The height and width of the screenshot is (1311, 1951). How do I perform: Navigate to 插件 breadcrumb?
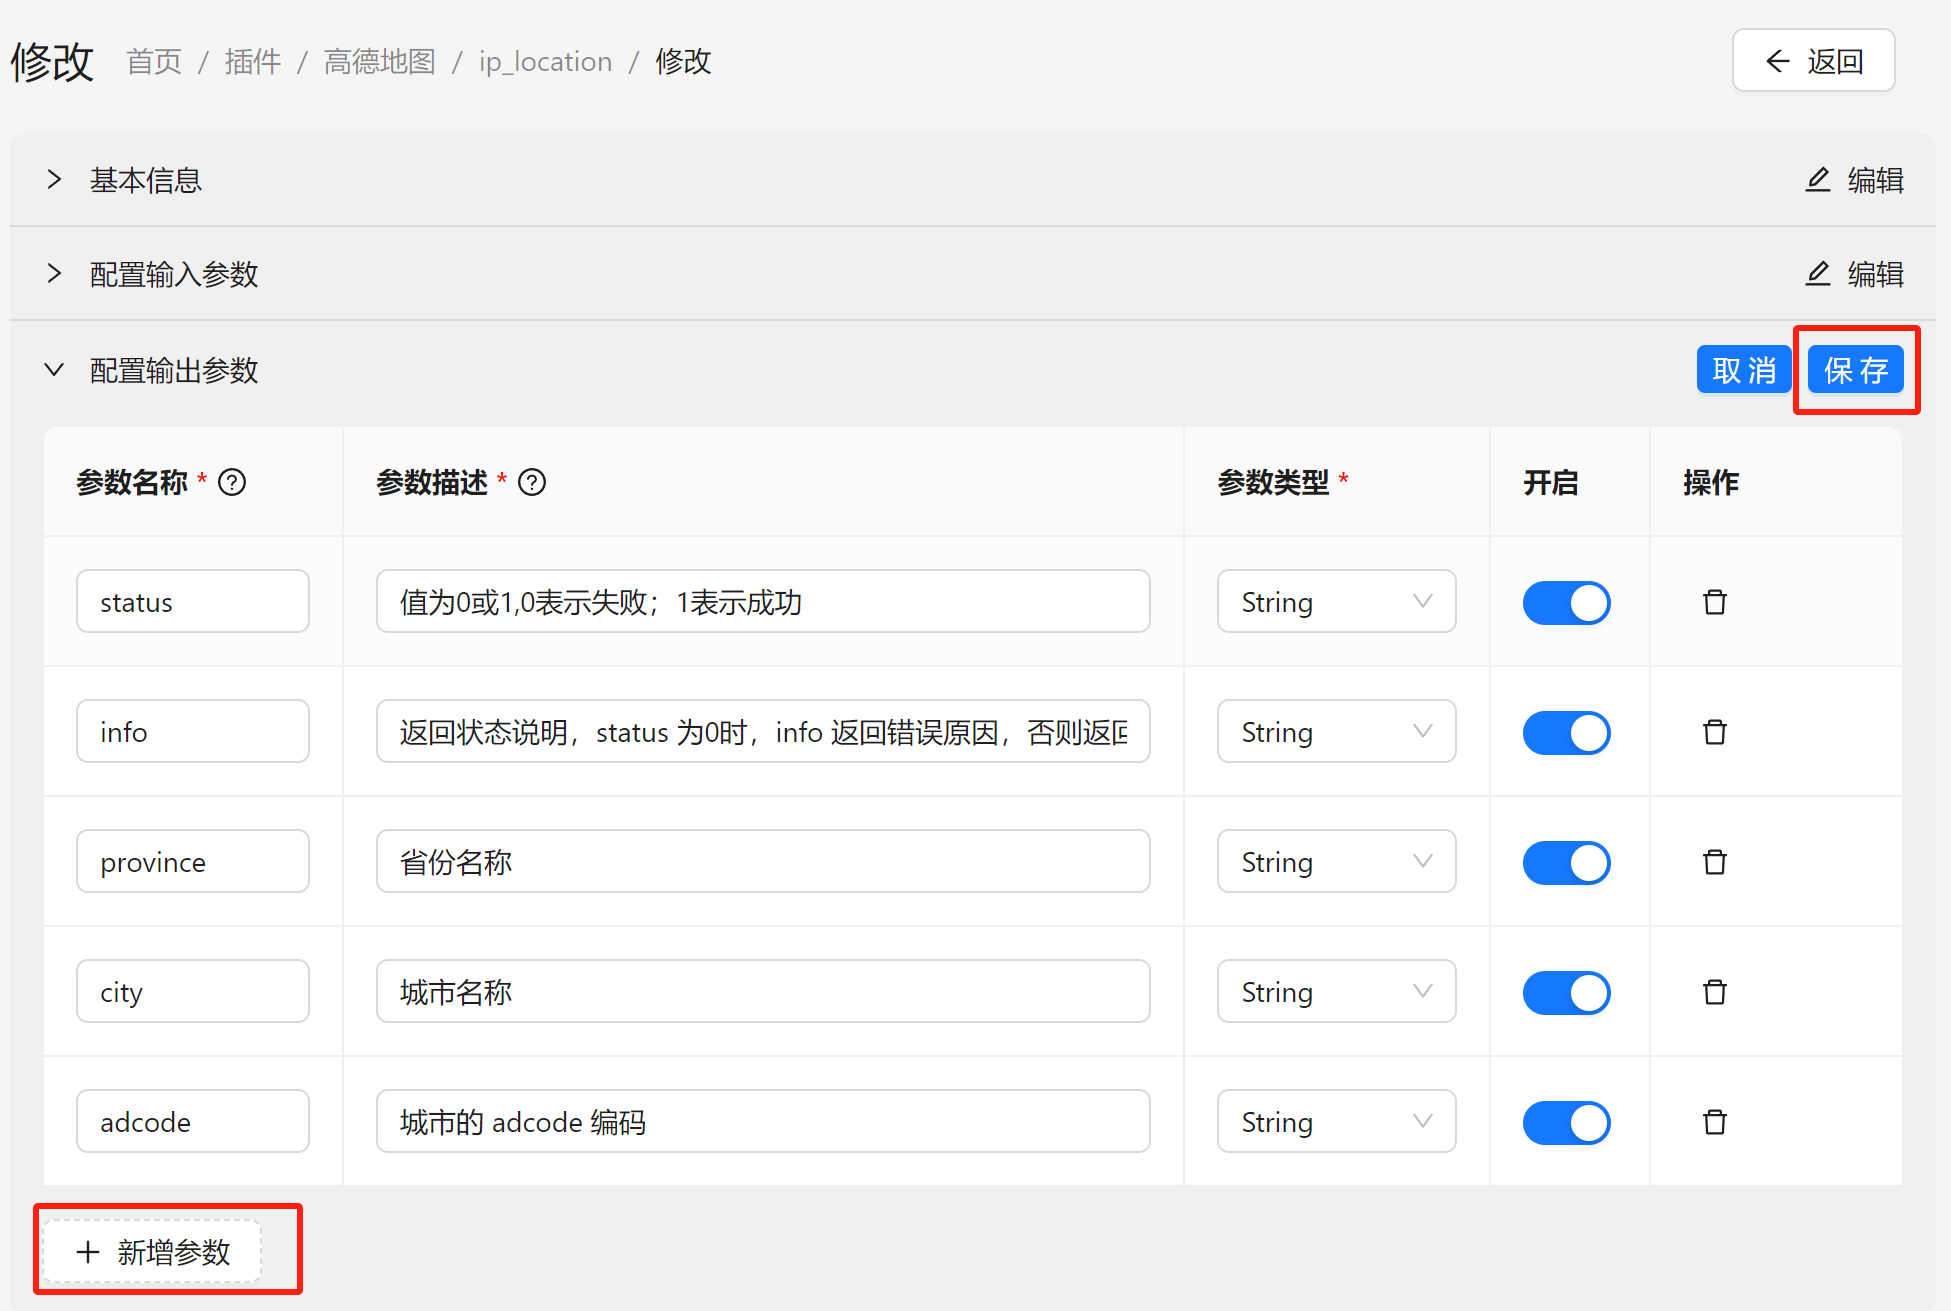252,62
